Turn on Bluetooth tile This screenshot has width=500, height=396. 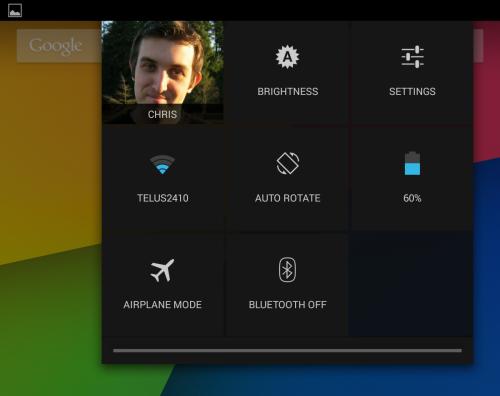pyautogui.click(x=288, y=285)
